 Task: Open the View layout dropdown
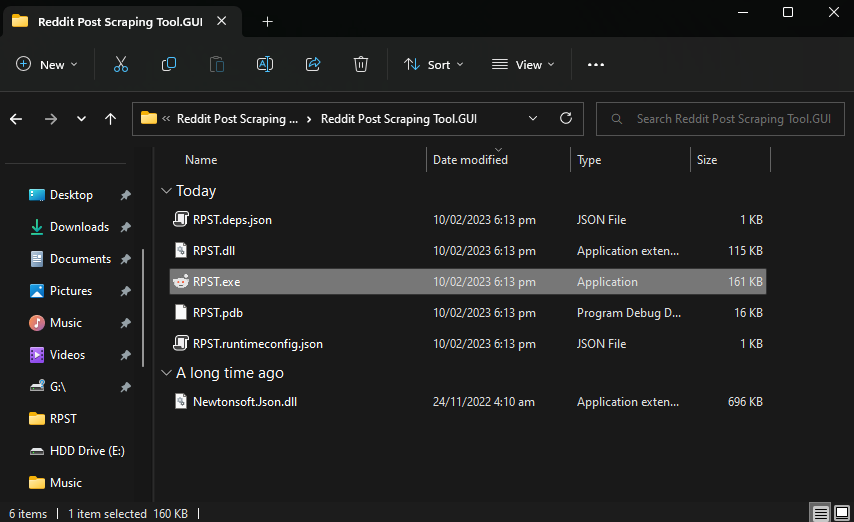523,64
